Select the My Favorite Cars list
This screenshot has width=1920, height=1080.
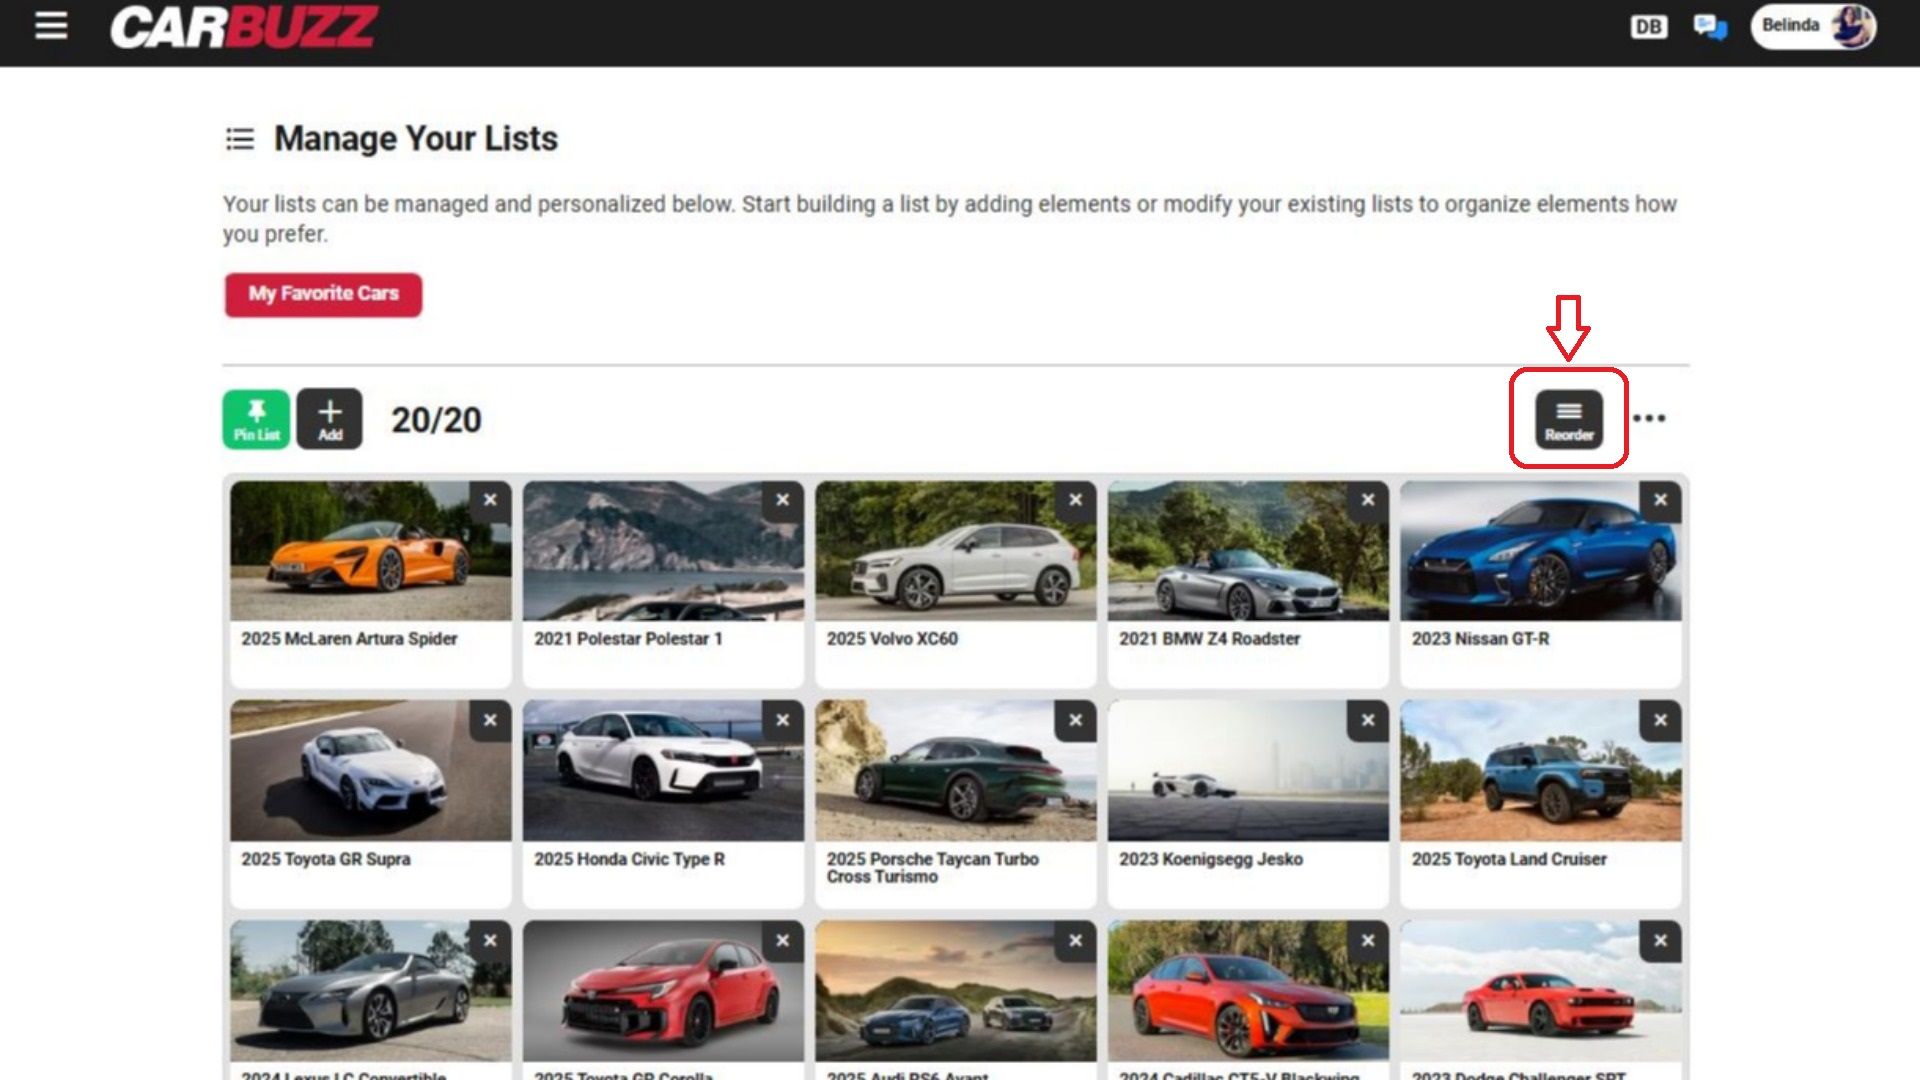(x=323, y=294)
